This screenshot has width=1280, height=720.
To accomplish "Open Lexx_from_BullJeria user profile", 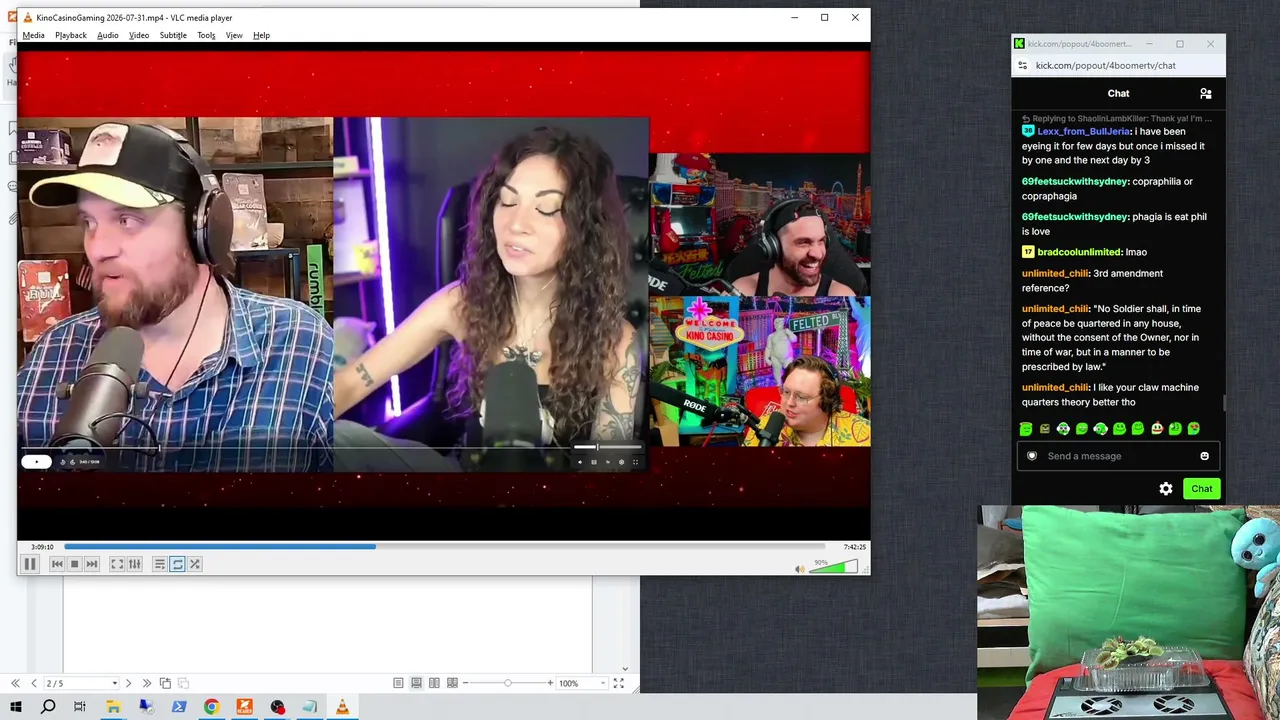I will [1083, 131].
